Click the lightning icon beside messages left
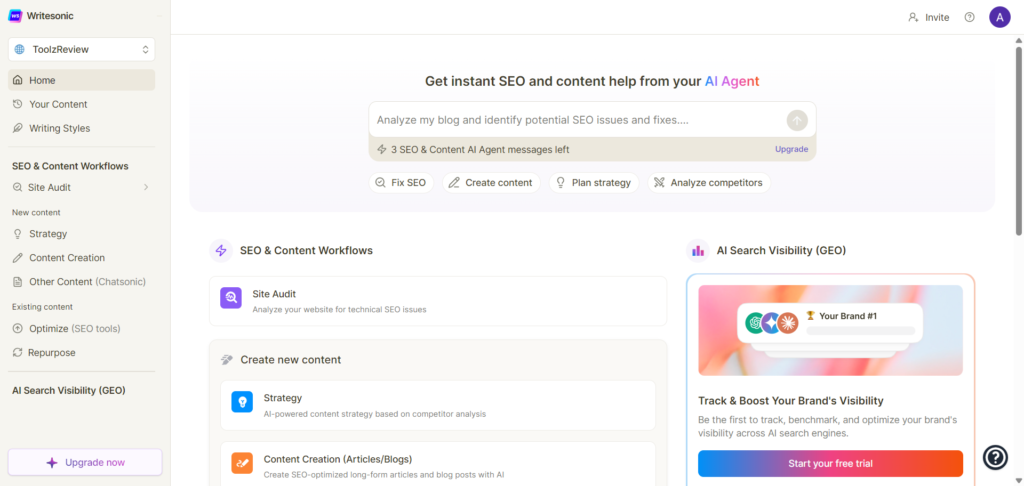Viewport: 1024px width, 486px height. tap(382, 149)
